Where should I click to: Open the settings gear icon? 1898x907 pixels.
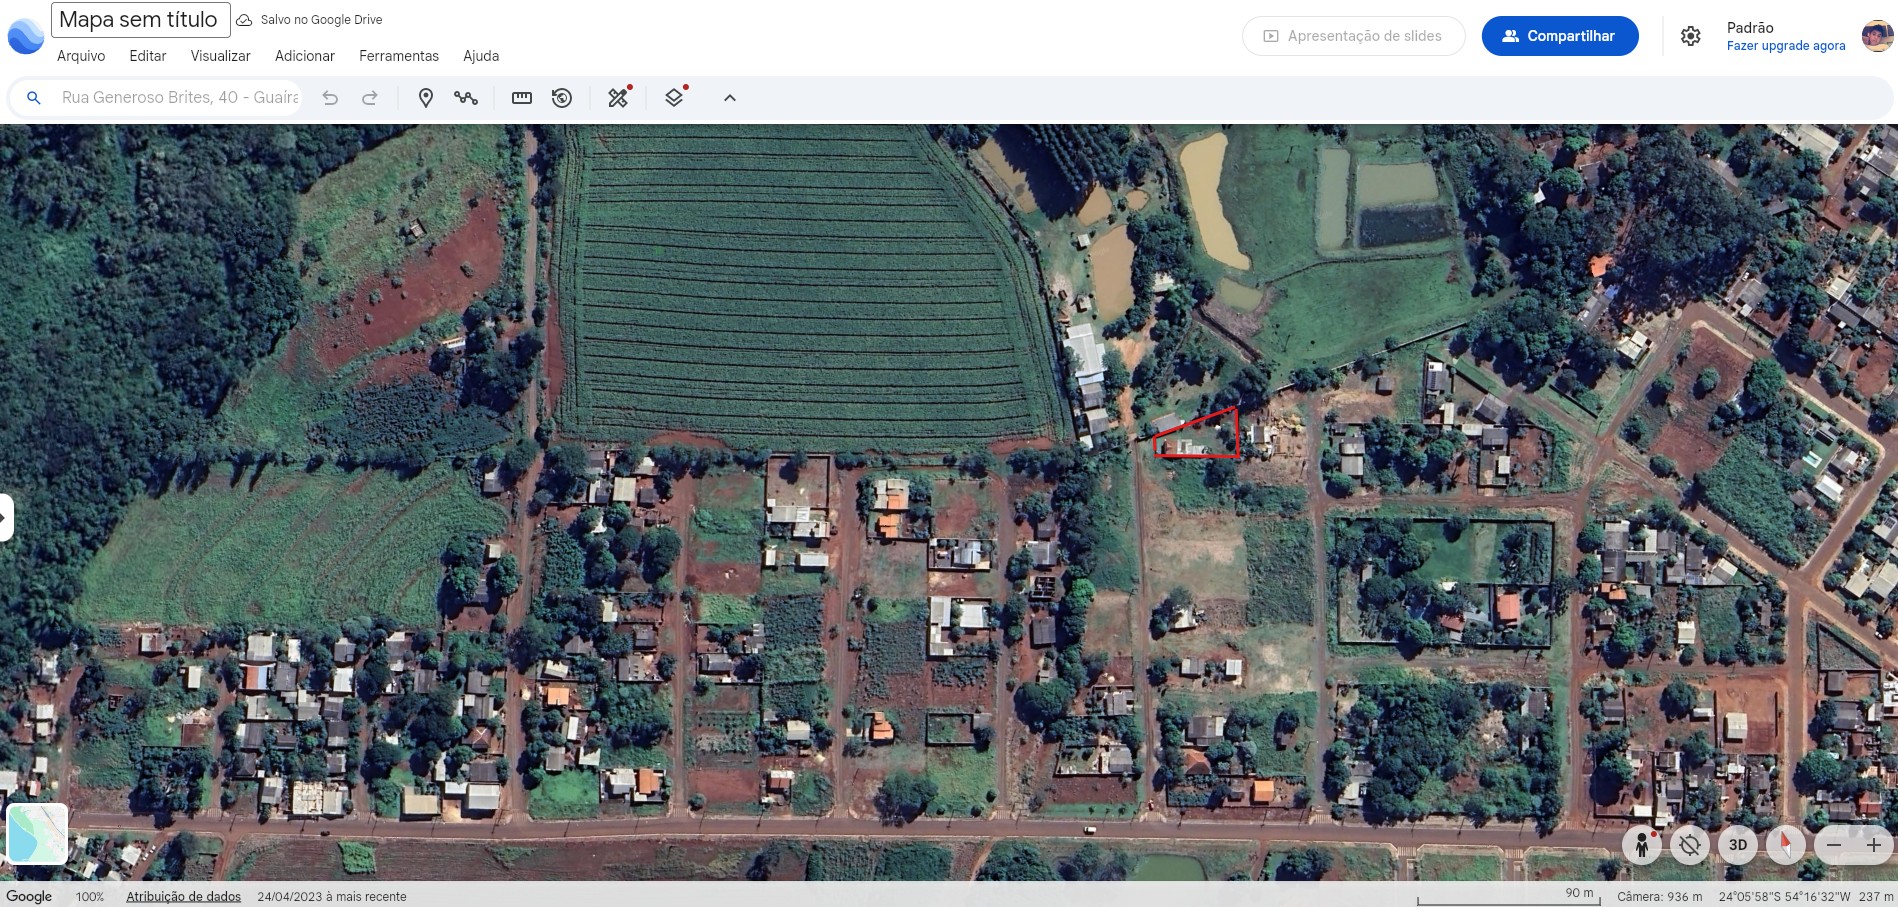pyautogui.click(x=1690, y=36)
